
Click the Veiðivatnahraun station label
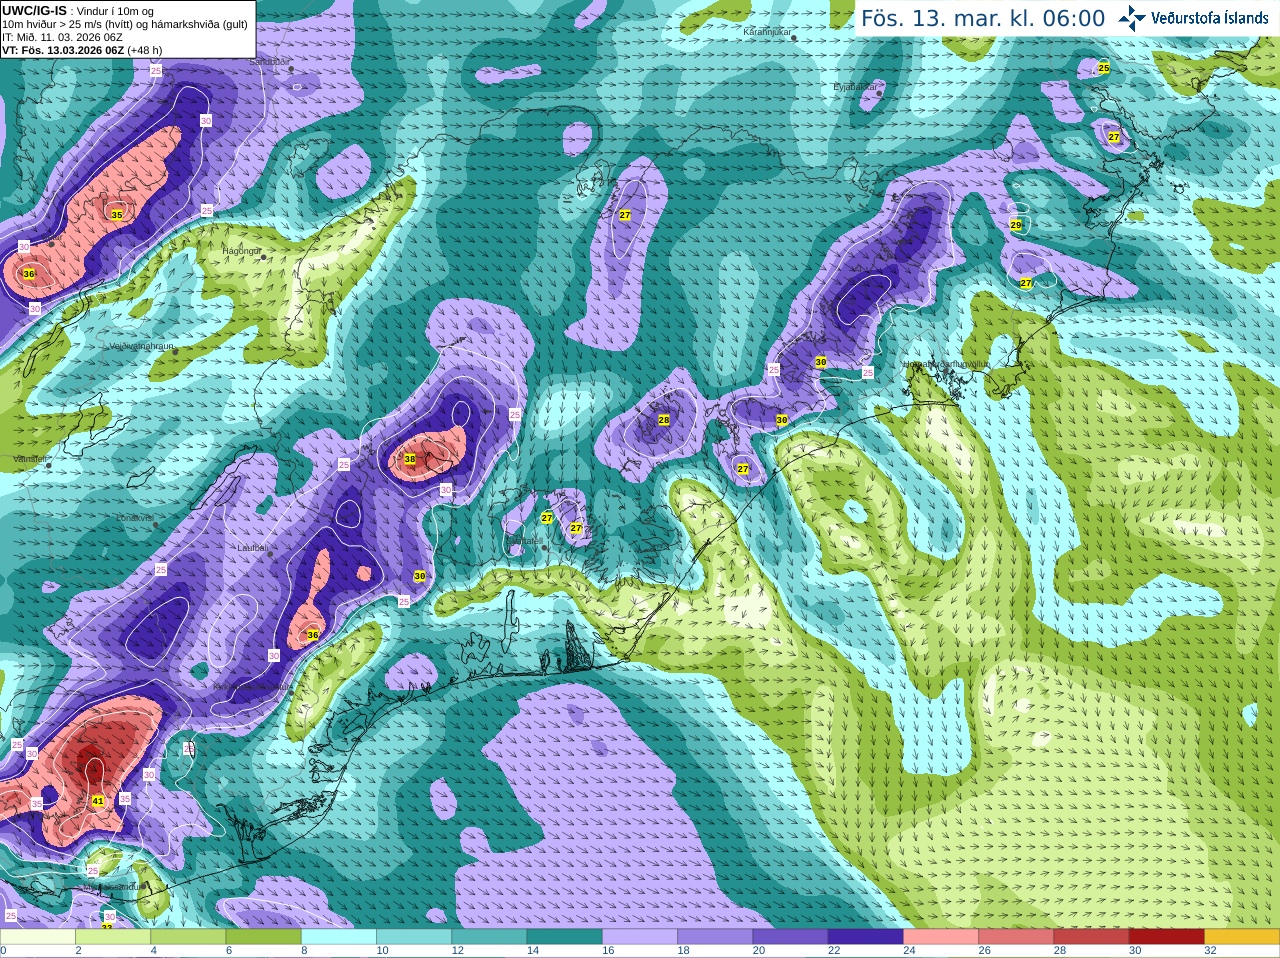pyautogui.click(x=141, y=346)
